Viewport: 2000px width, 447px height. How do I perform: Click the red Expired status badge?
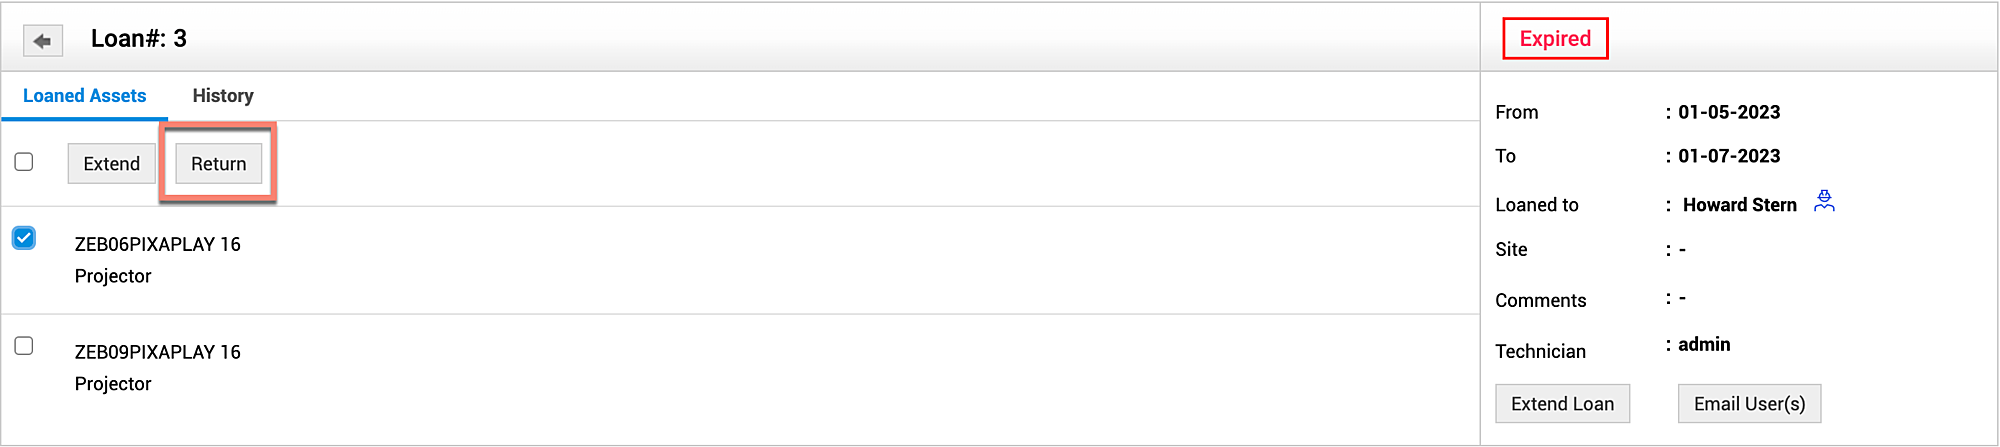[x=1555, y=39]
